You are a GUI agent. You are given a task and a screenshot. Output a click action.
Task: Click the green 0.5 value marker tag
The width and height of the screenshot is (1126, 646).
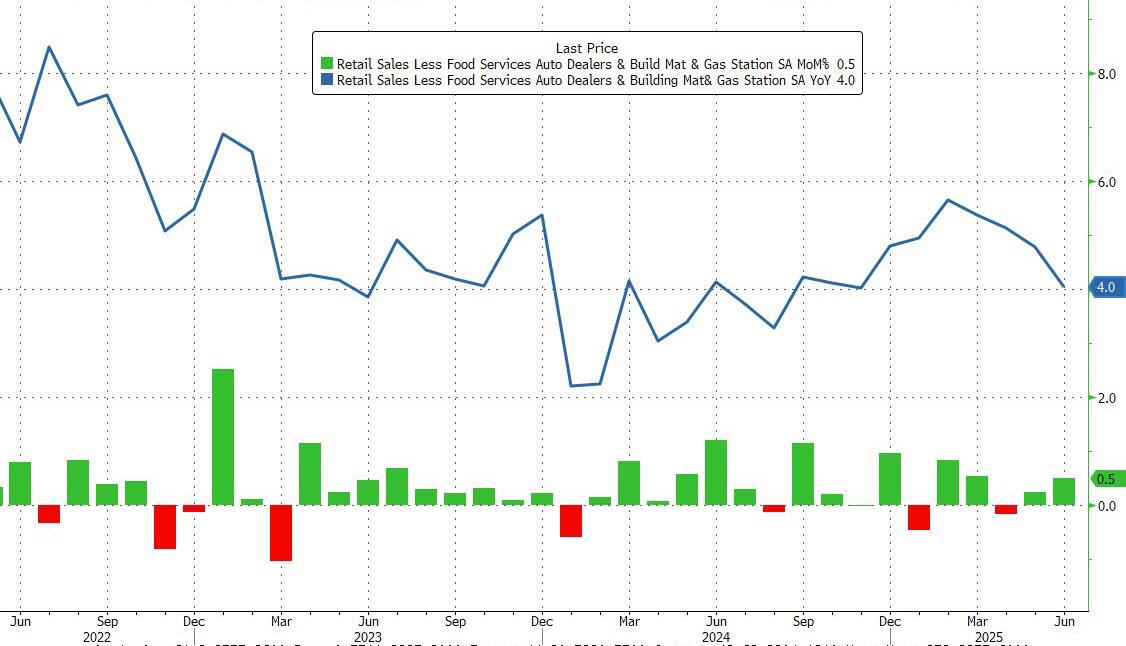1107,479
